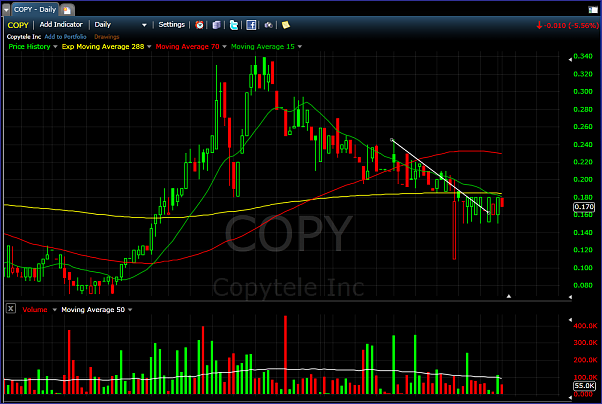The height and width of the screenshot is (404, 602).
Task: Click the Copytele Inc company name
Action: [24, 37]
